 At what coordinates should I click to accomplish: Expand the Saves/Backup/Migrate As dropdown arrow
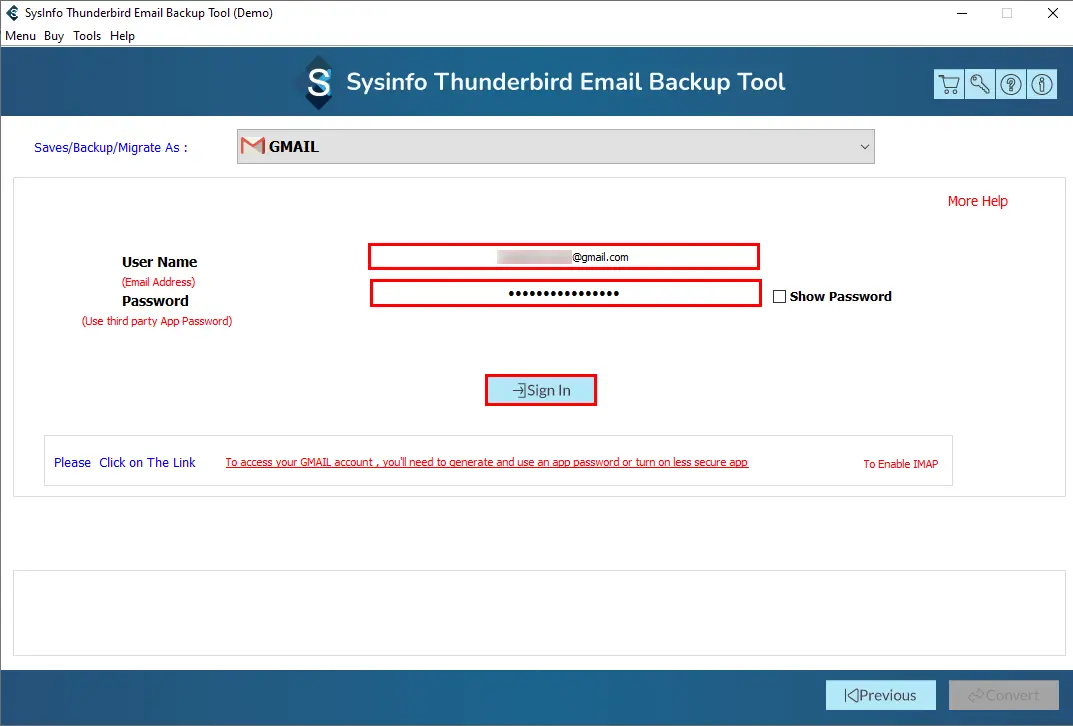point(864,147)
